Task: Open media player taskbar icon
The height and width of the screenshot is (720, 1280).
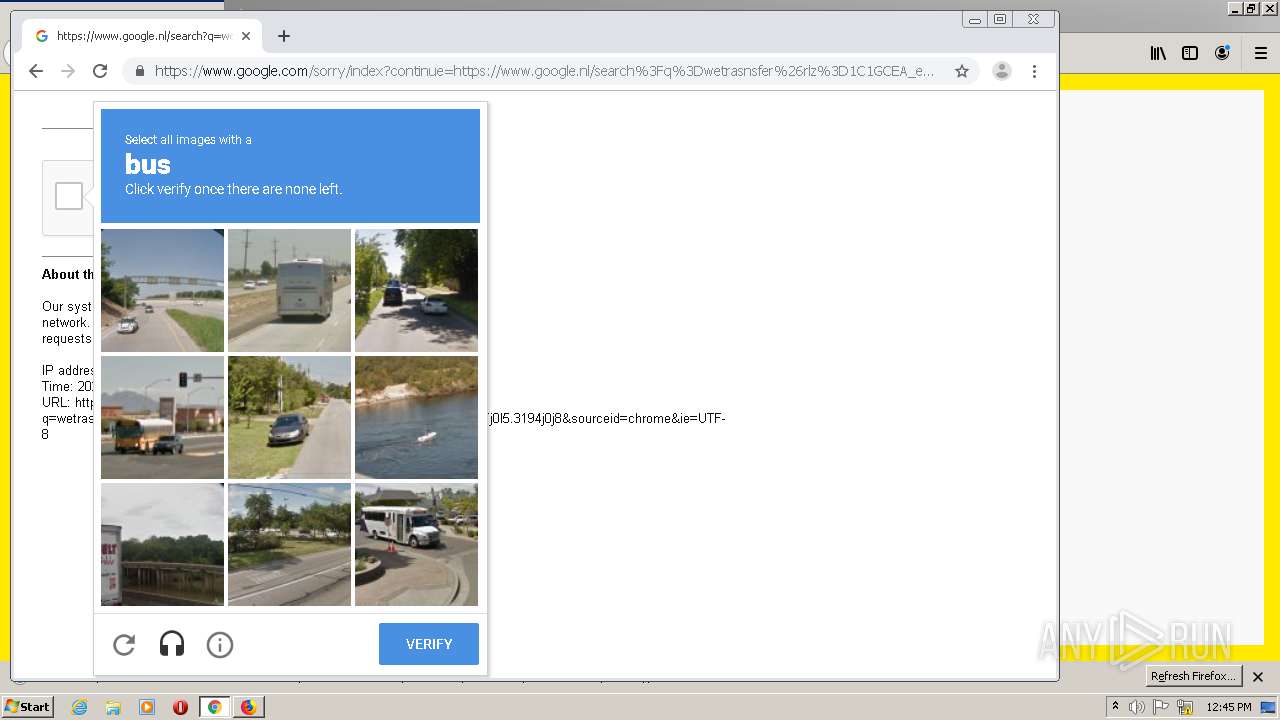Action: (147, 707)
